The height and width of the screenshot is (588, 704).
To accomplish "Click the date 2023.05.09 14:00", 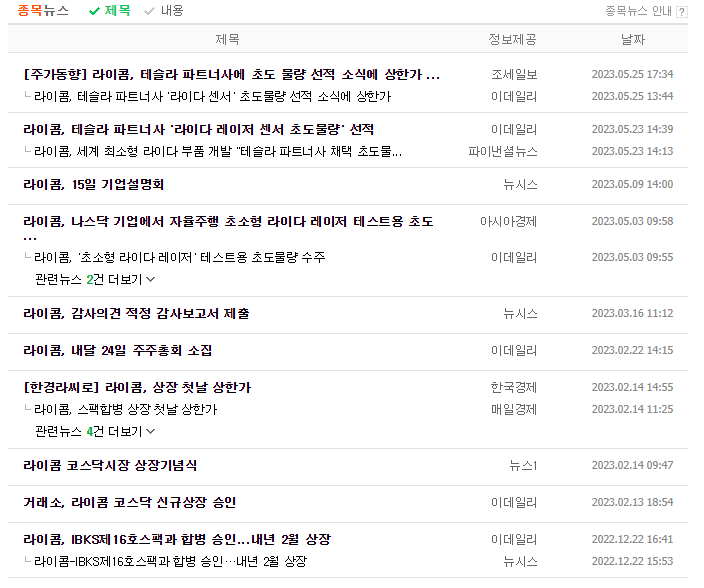I will [x=632, y=185].
